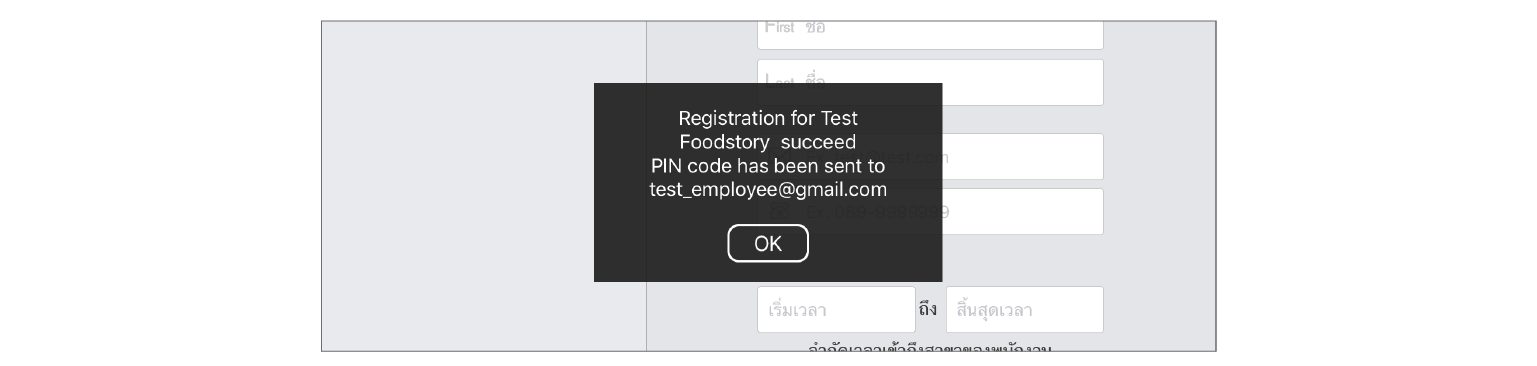
Task: Open the เริ่มเวลา start time field
Action: point(836,310)
